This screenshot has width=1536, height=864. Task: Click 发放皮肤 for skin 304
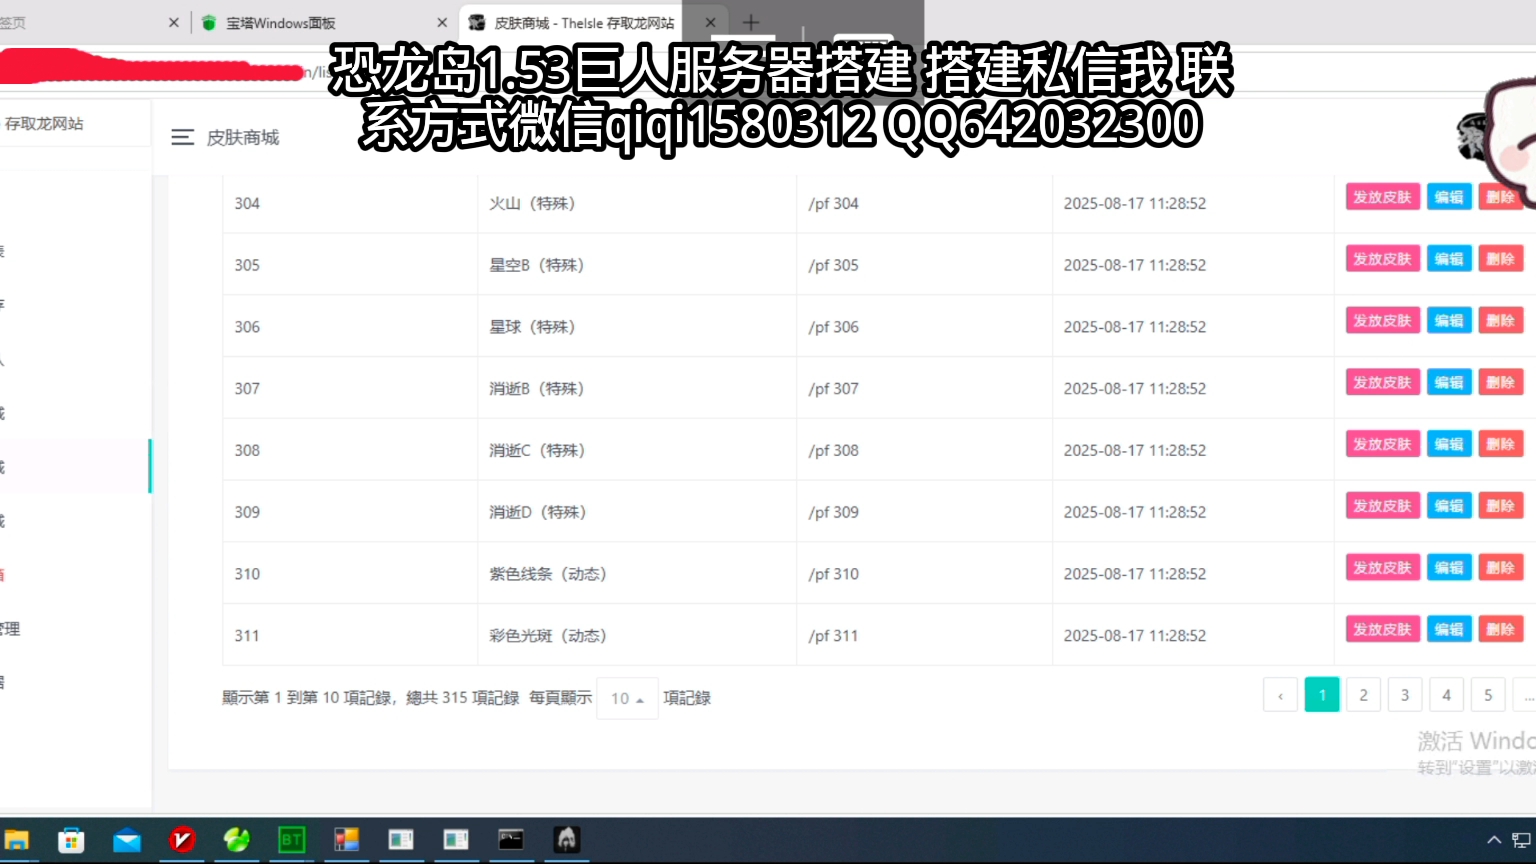click(x=1383, y=197)
